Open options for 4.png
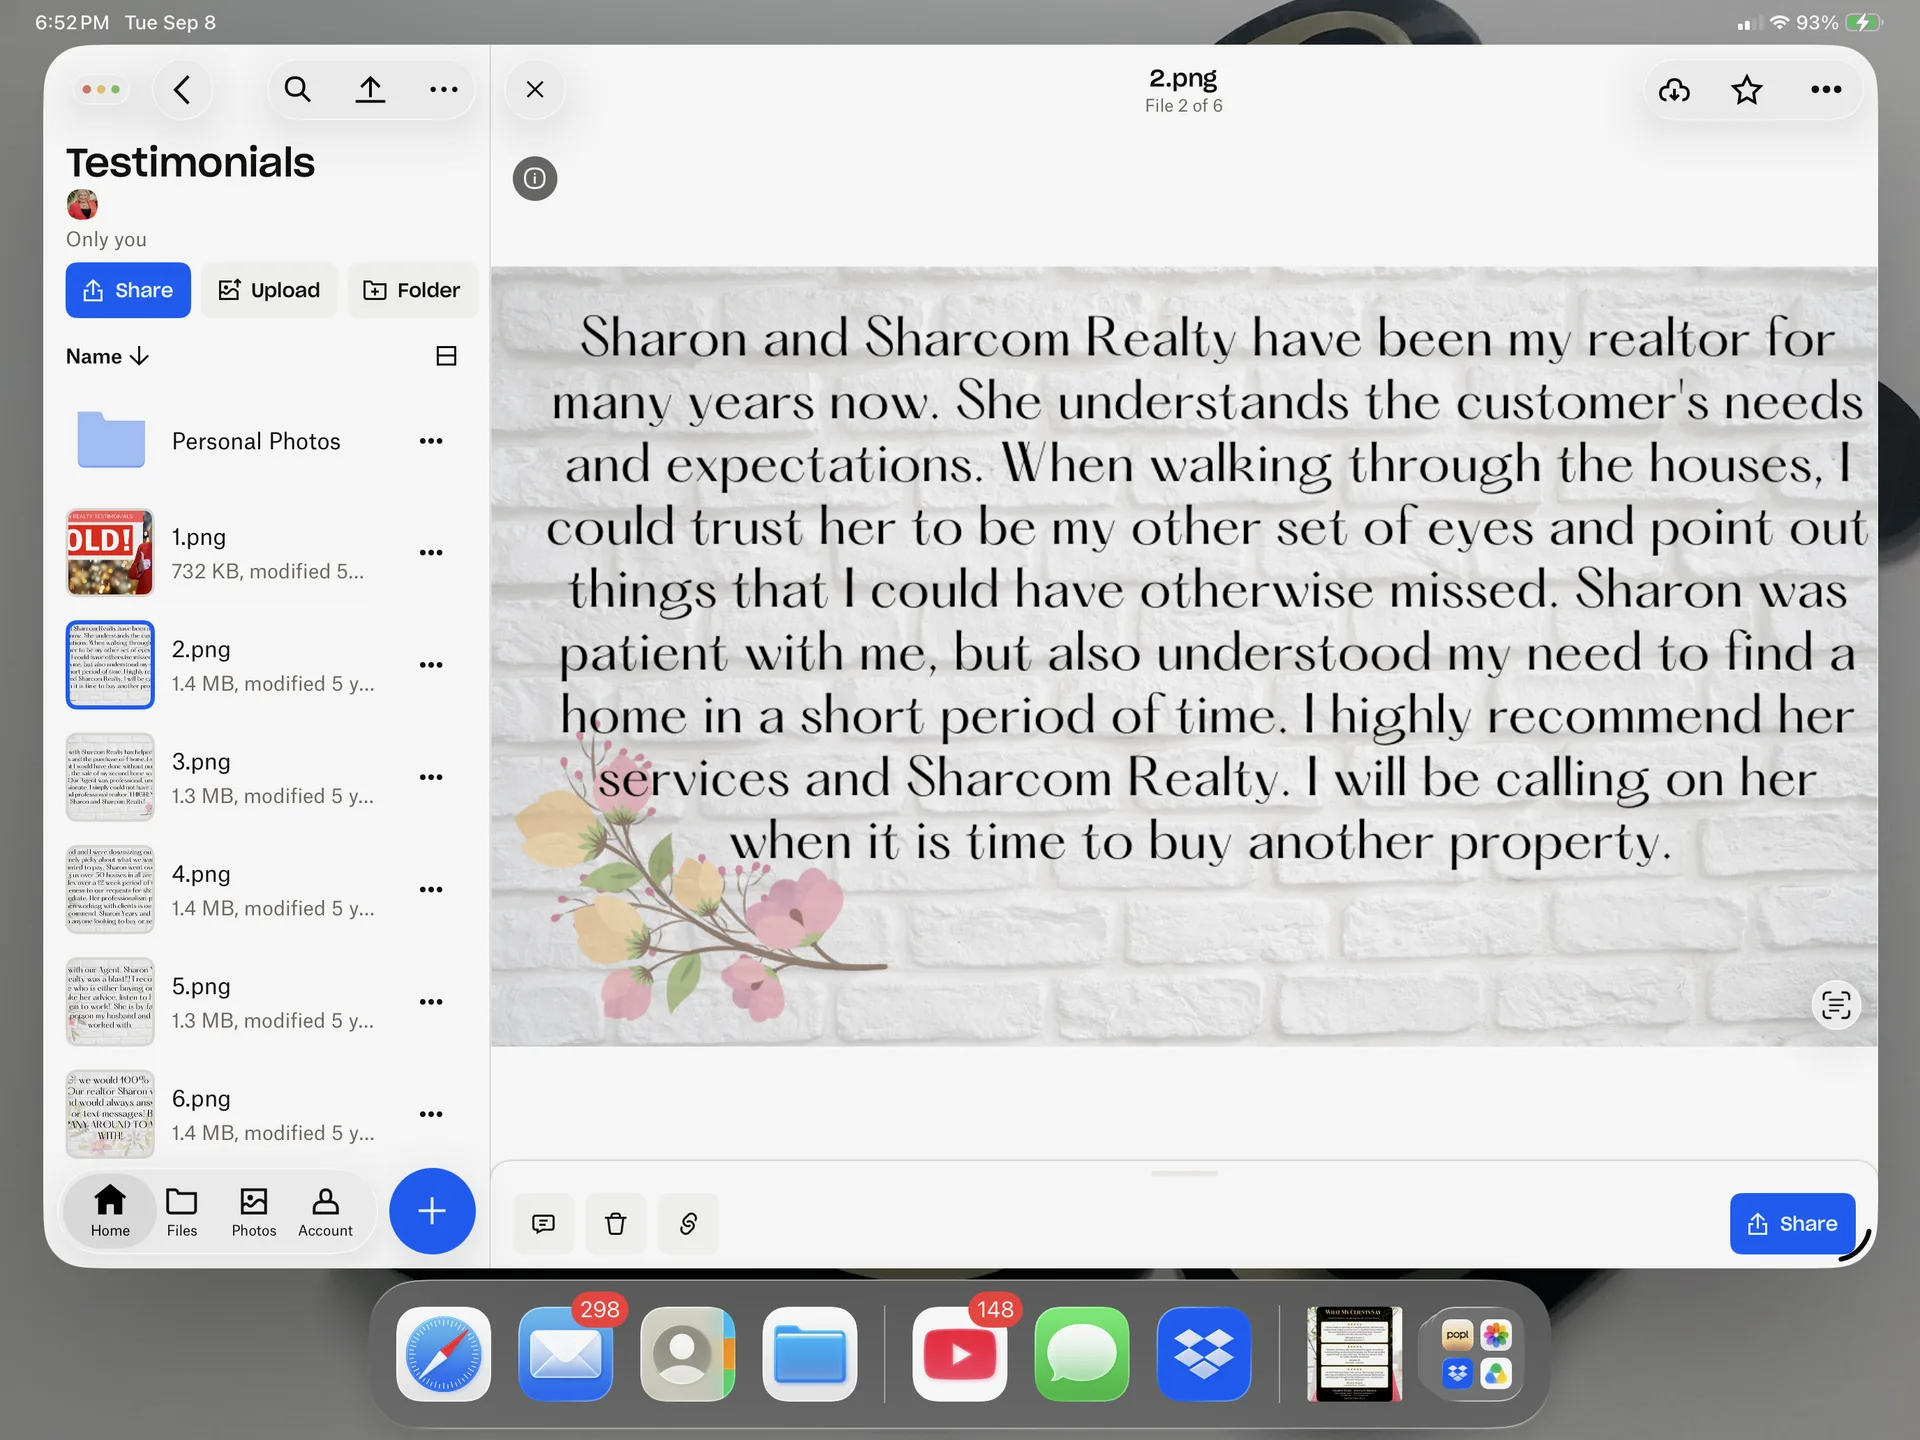 coord(431,889)
